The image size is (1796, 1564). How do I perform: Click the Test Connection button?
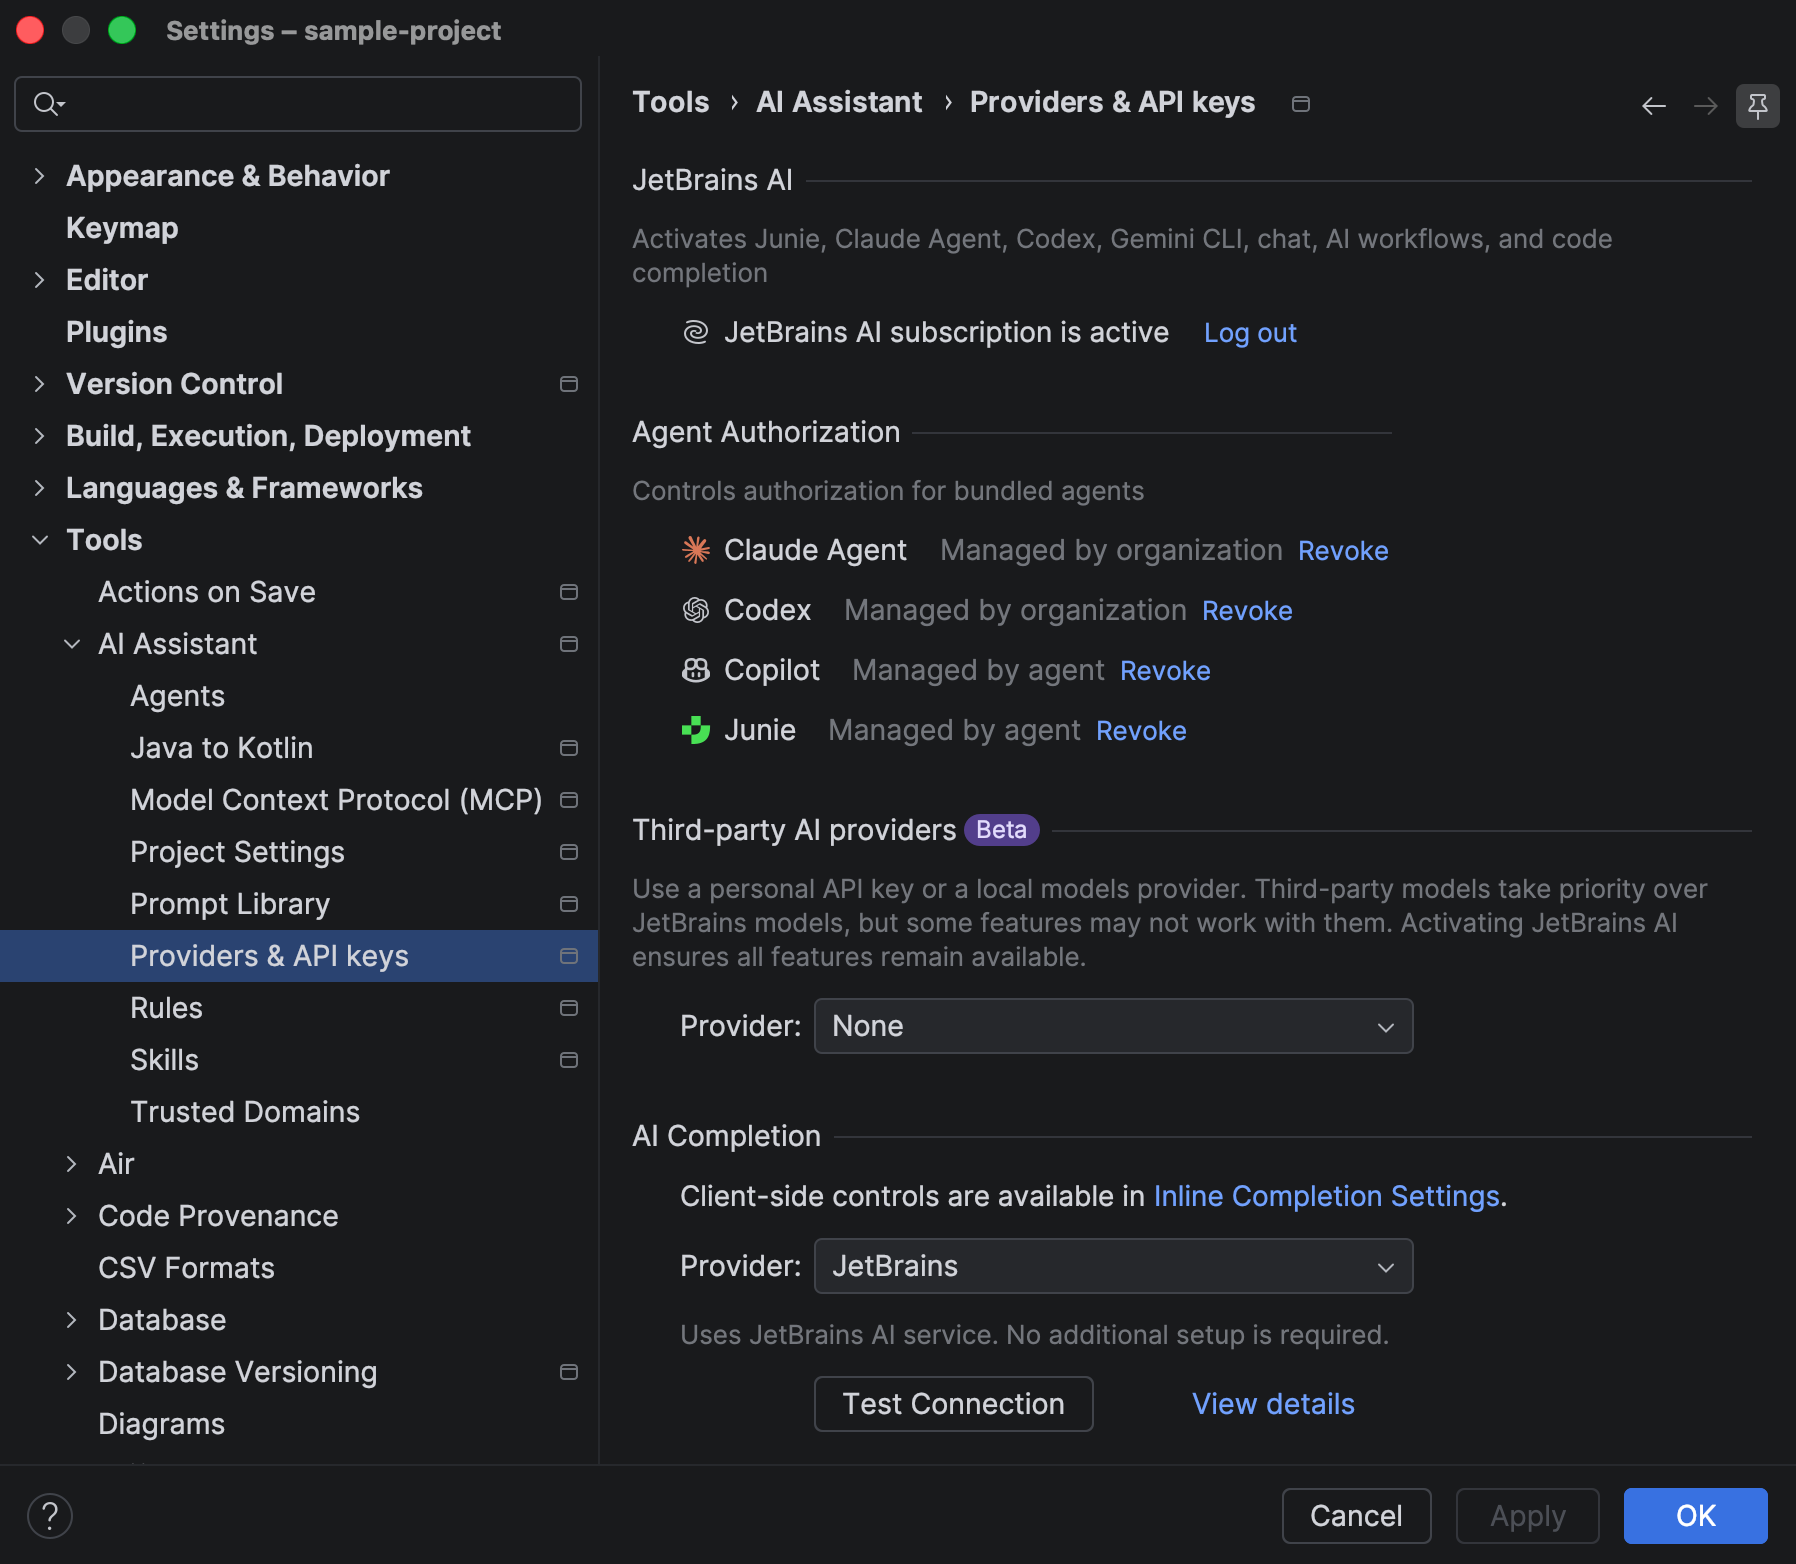pos(954,1404)
